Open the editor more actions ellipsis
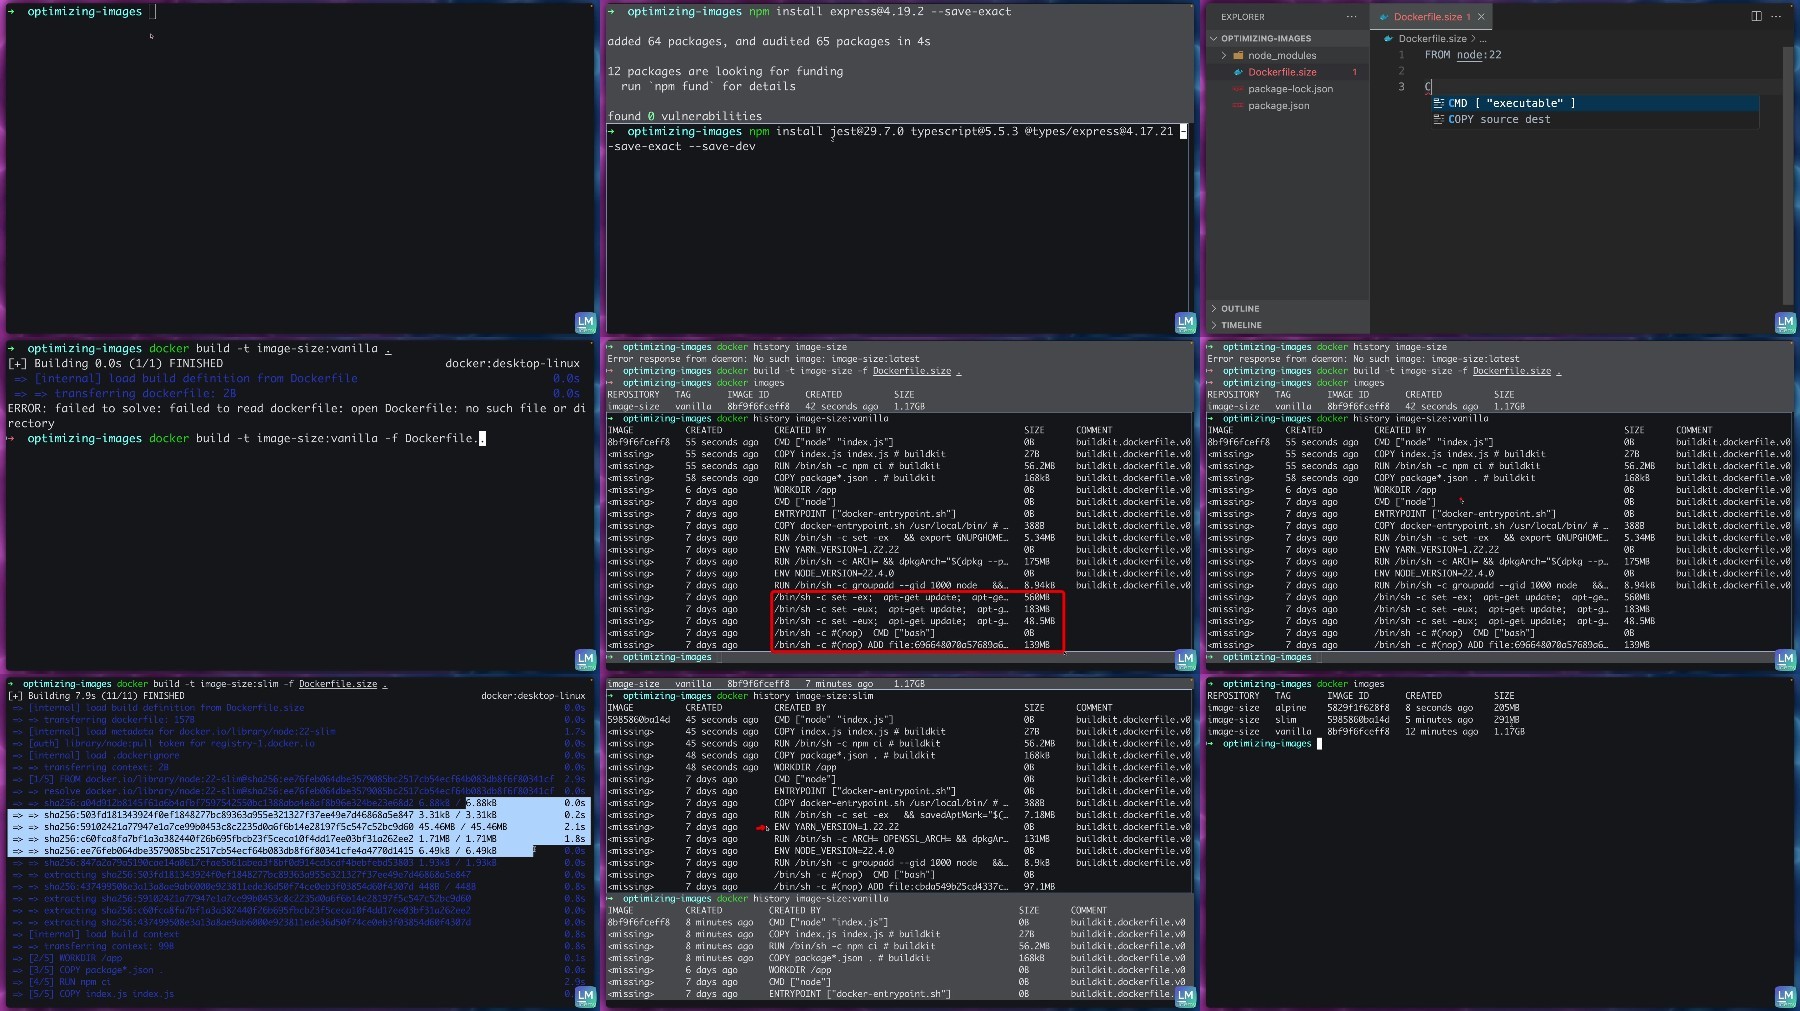1800x1011 pixels. point(1776,16)
